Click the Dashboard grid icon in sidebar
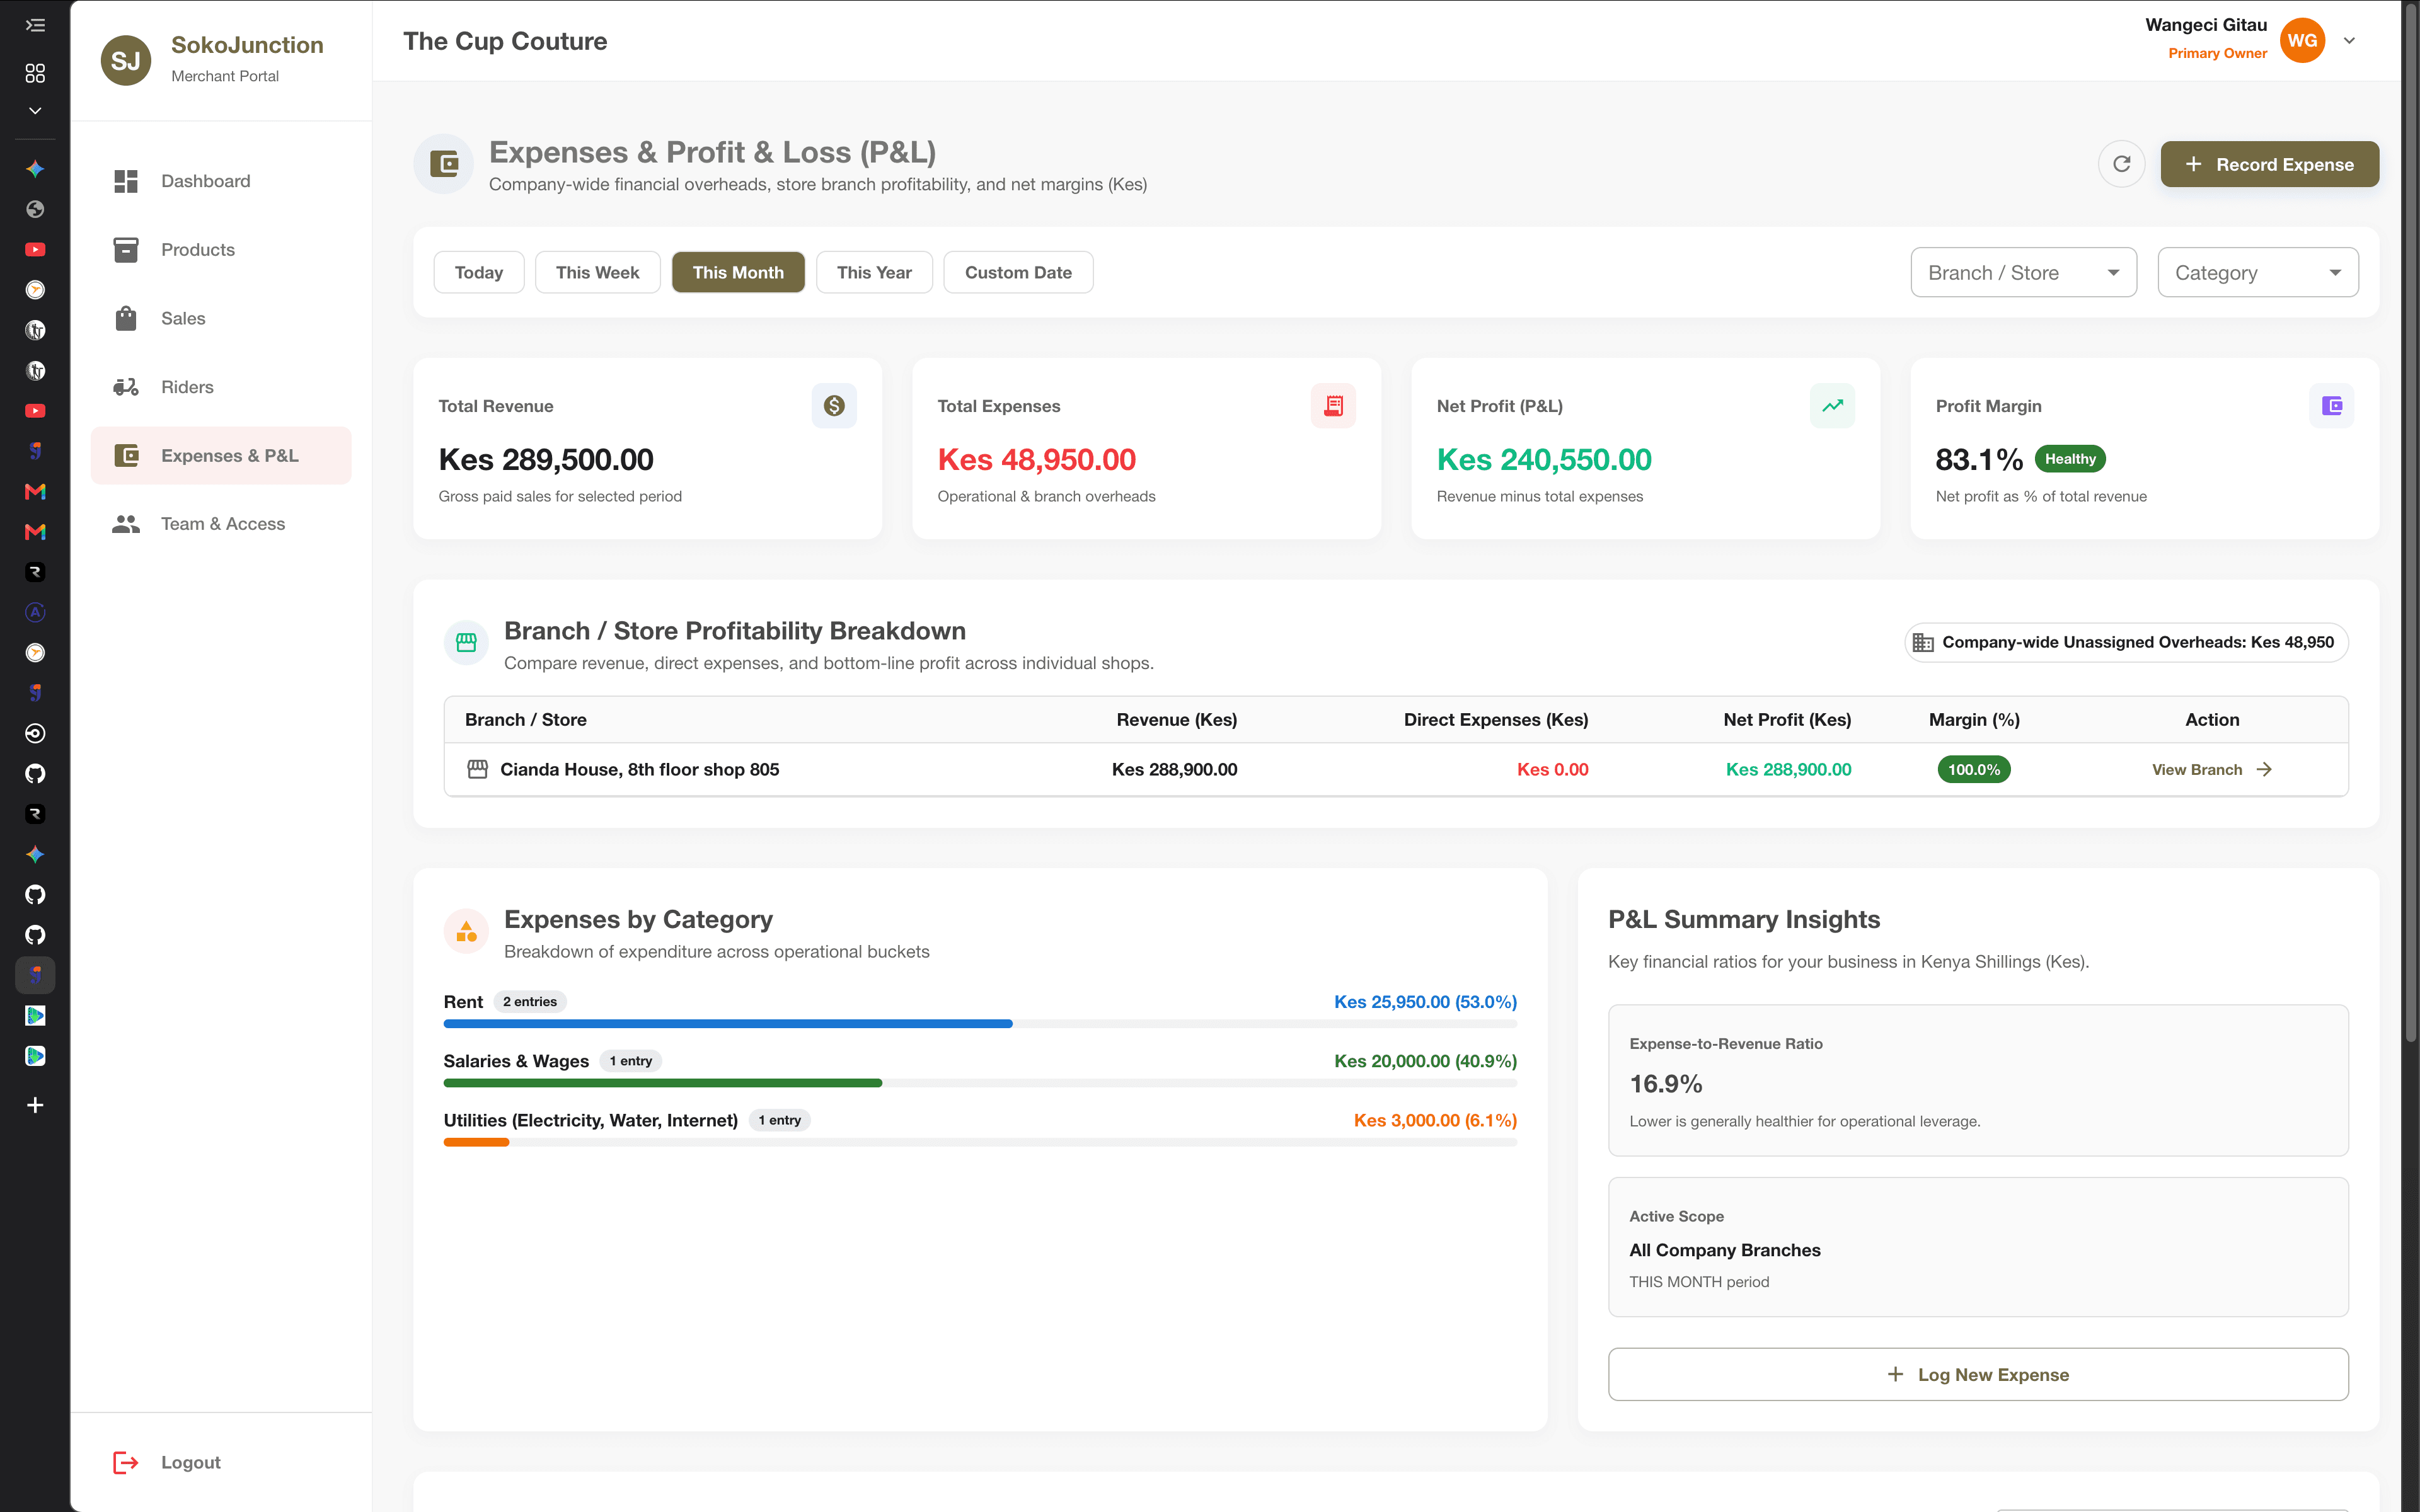 pos(126,181)
